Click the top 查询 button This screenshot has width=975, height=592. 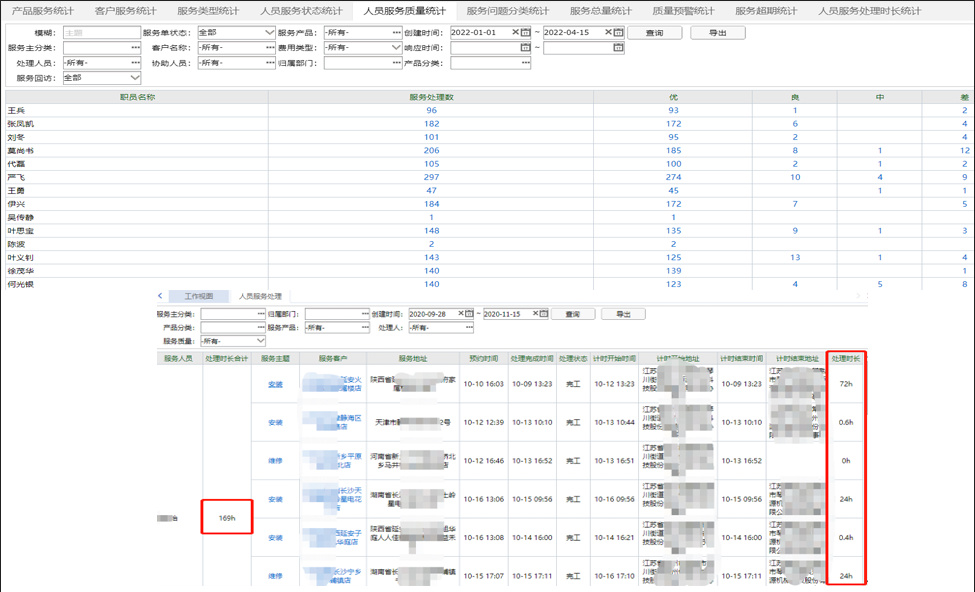coord(654,33)
